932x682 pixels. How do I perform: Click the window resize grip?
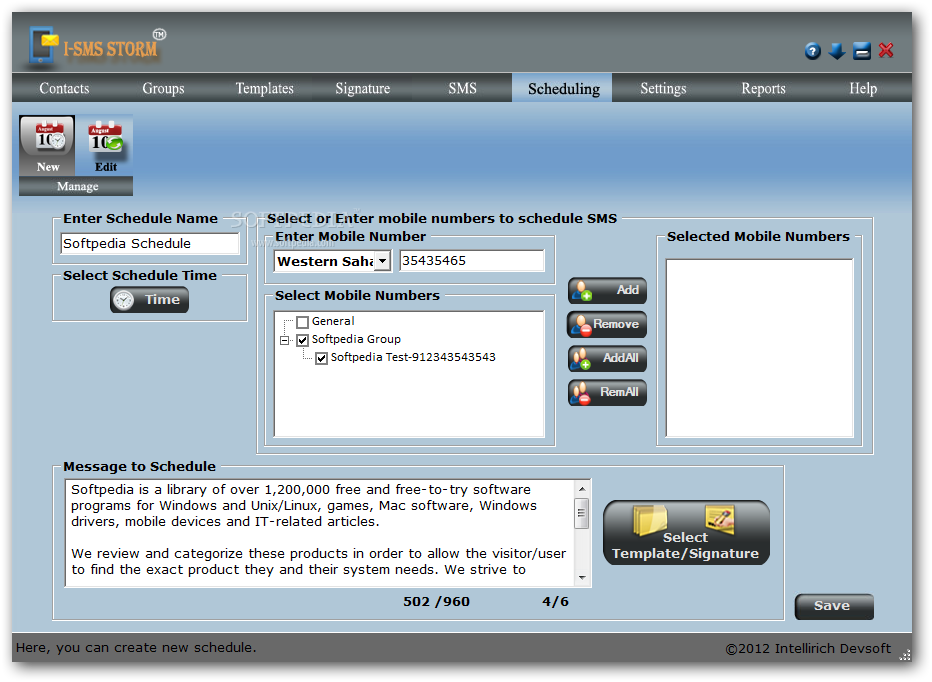905,655
